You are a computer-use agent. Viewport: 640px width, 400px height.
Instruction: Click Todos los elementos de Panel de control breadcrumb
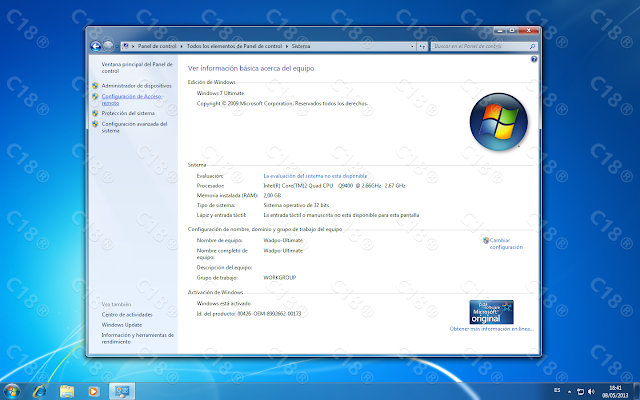234,47
